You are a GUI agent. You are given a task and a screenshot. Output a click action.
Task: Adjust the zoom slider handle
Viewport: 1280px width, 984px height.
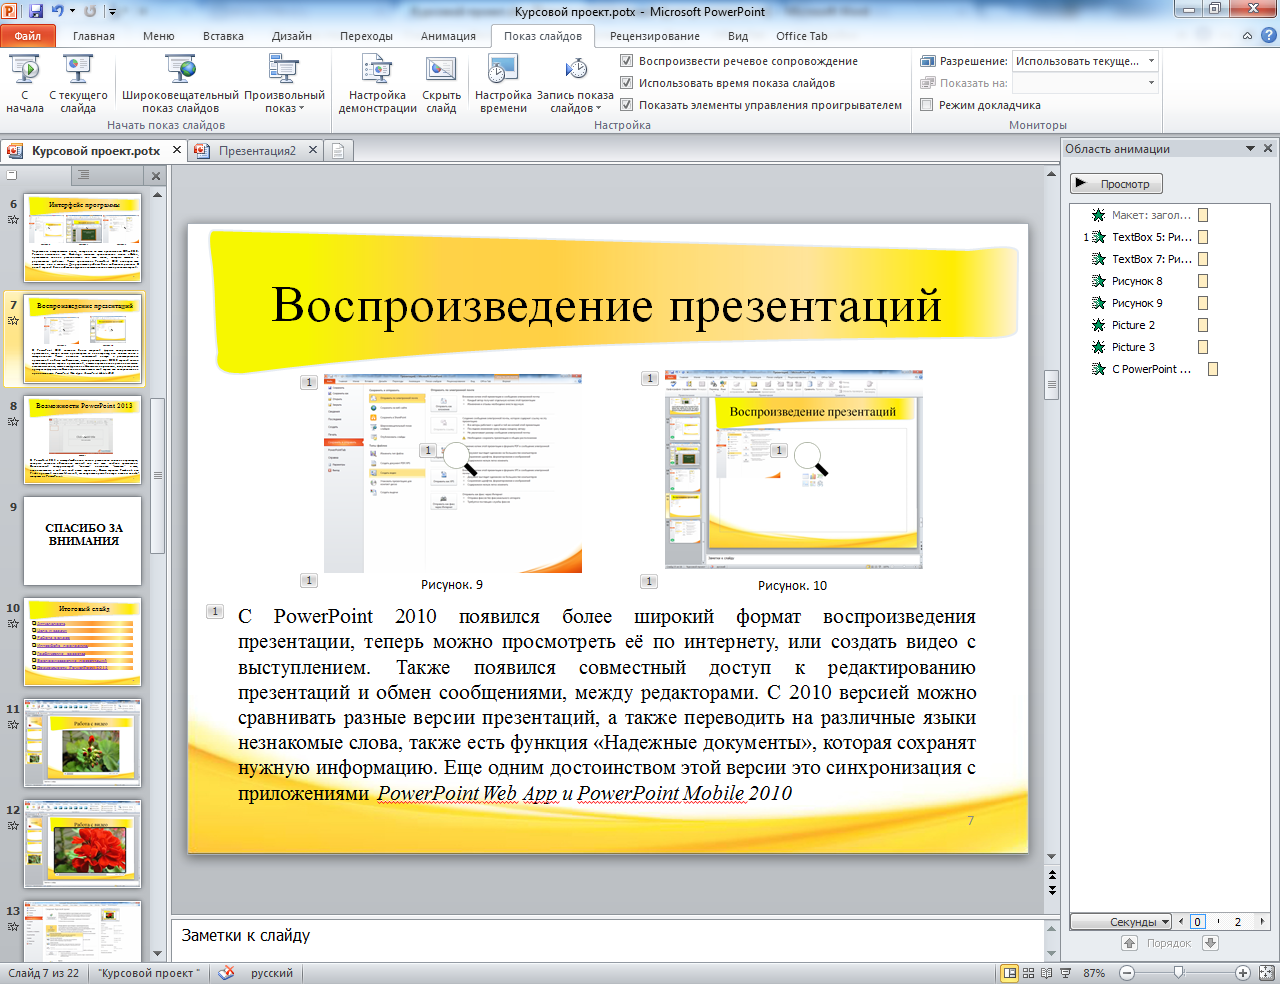pyautogui.click(x=1179, y=972)
